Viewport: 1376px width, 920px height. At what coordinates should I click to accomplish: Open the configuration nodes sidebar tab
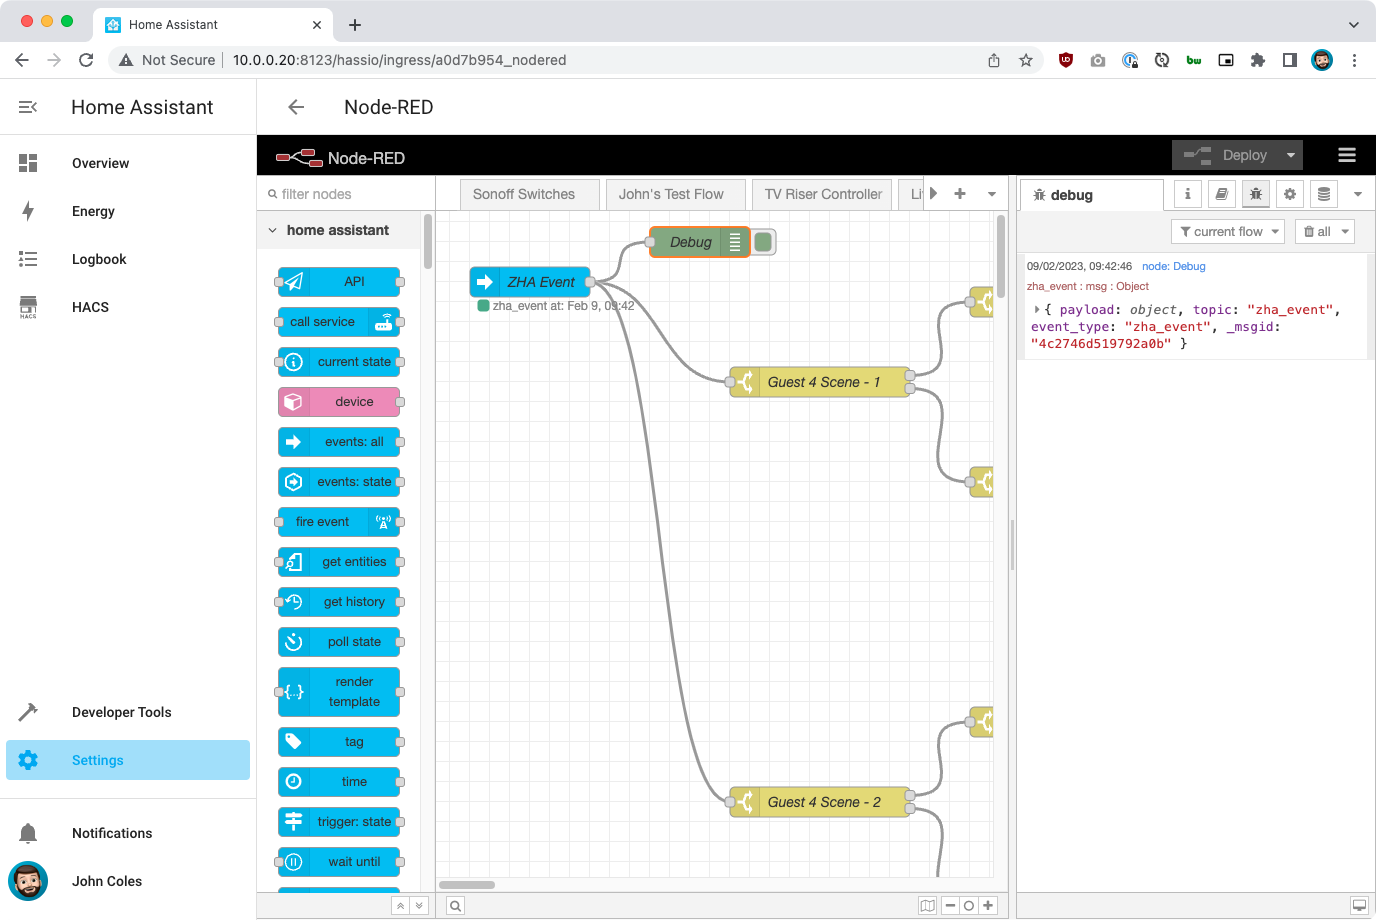coord(1290,193)
